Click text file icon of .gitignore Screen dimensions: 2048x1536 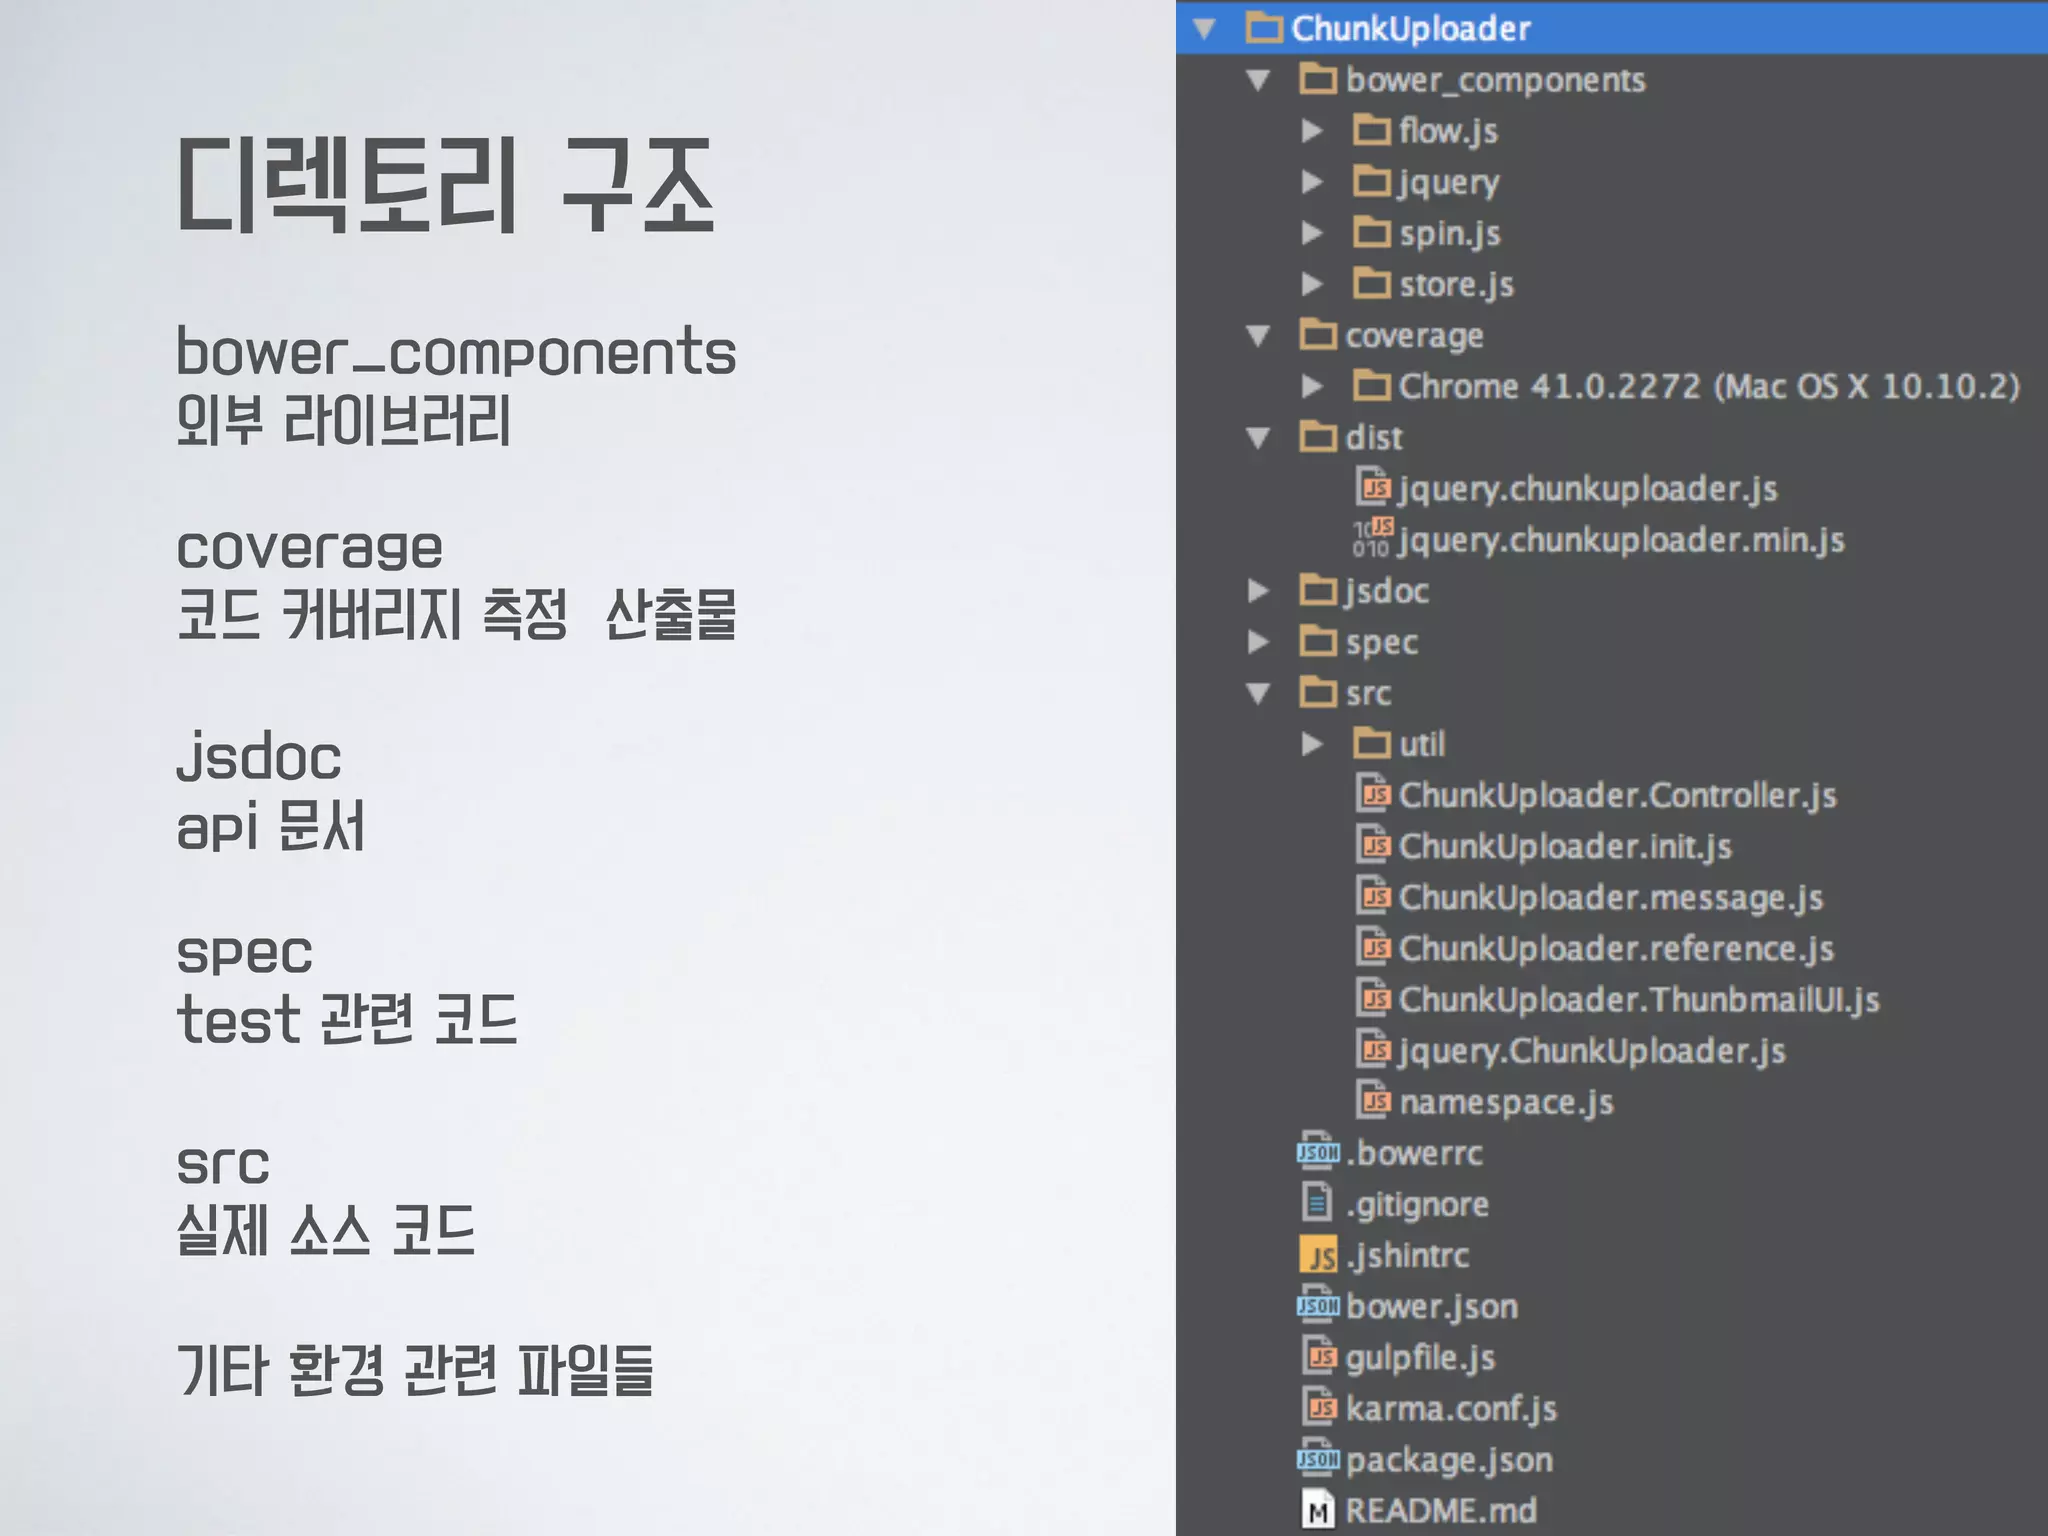pos(1318,1203)
